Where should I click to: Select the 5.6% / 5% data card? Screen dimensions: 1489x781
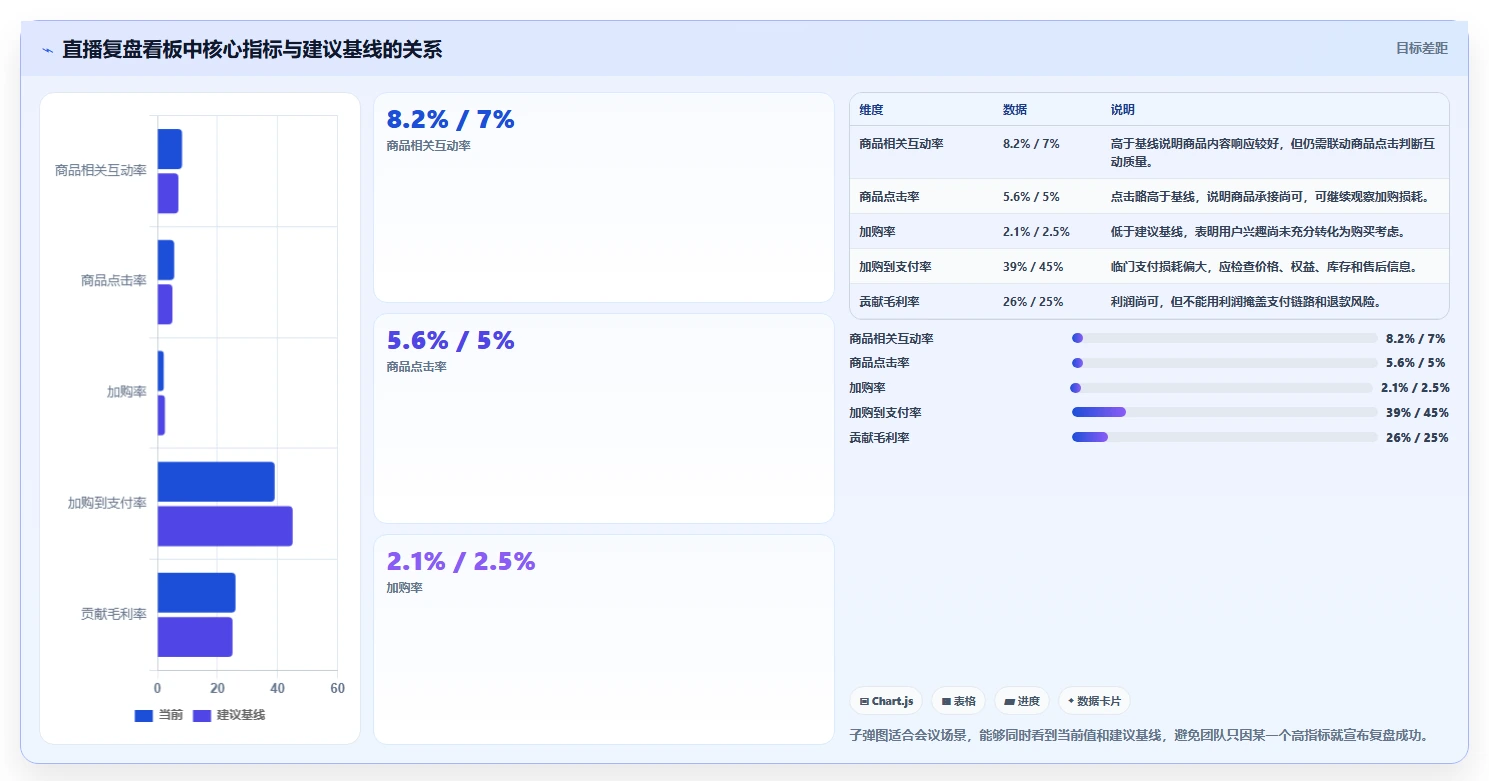(604, 418)
